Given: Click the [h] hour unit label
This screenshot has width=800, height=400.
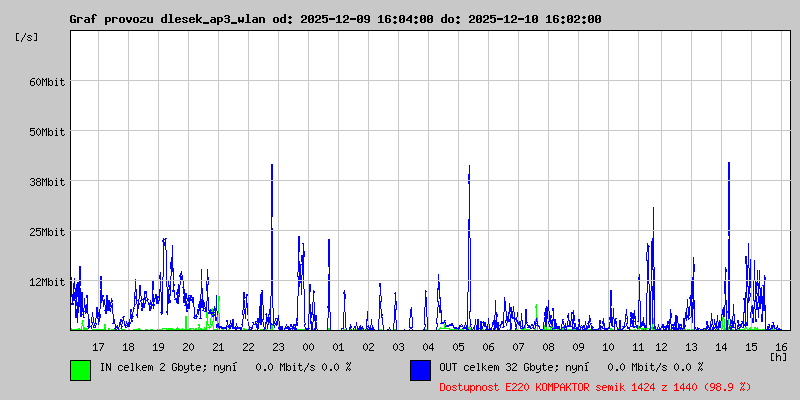Looking at the screenshot, I should pos(779,357).
